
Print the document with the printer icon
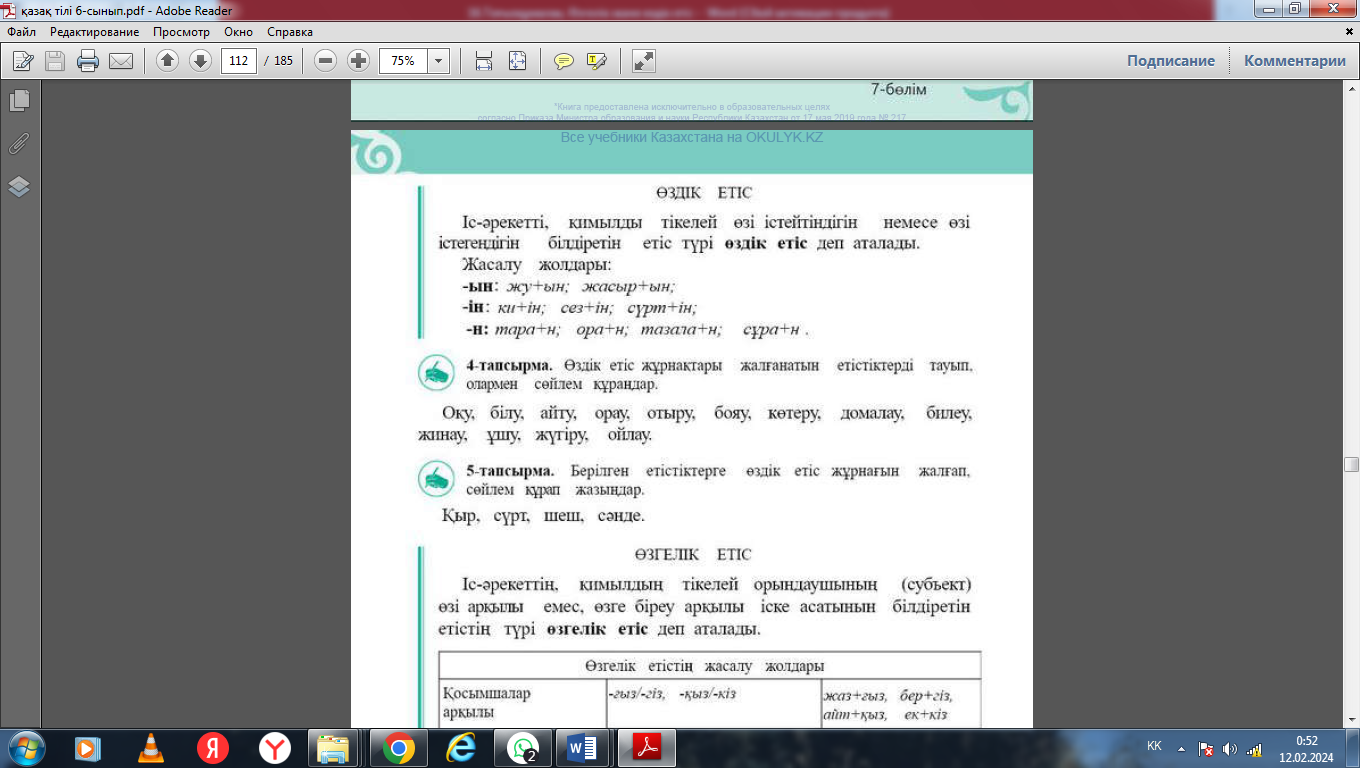(88, 61)
